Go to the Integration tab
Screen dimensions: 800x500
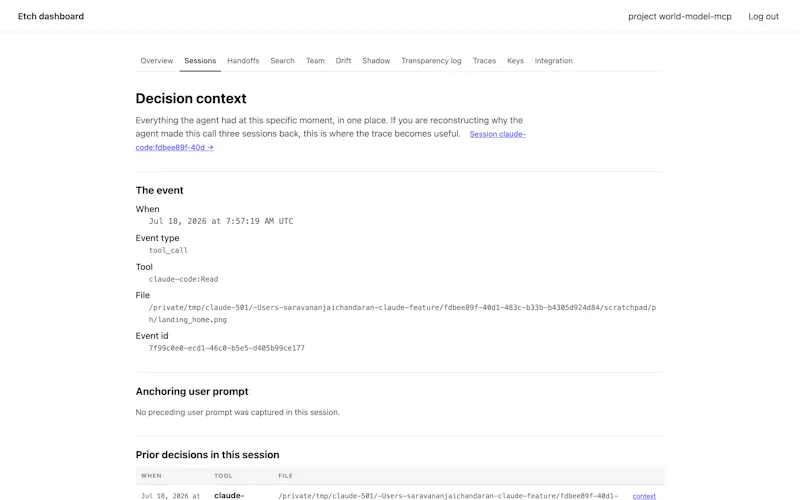(553, 61)
